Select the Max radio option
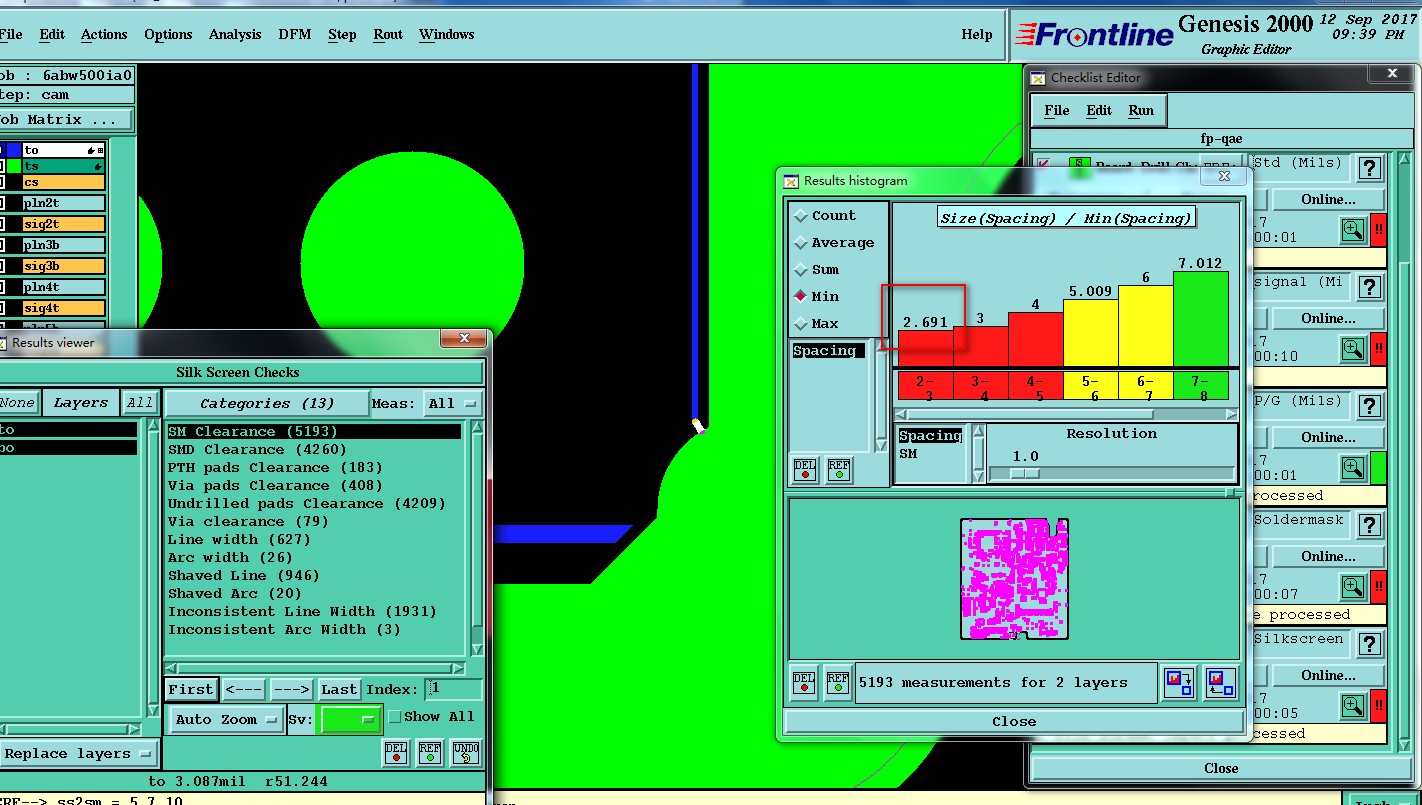Image resolution: width=1422 pixels, height=805 pixels. point(800,324)
